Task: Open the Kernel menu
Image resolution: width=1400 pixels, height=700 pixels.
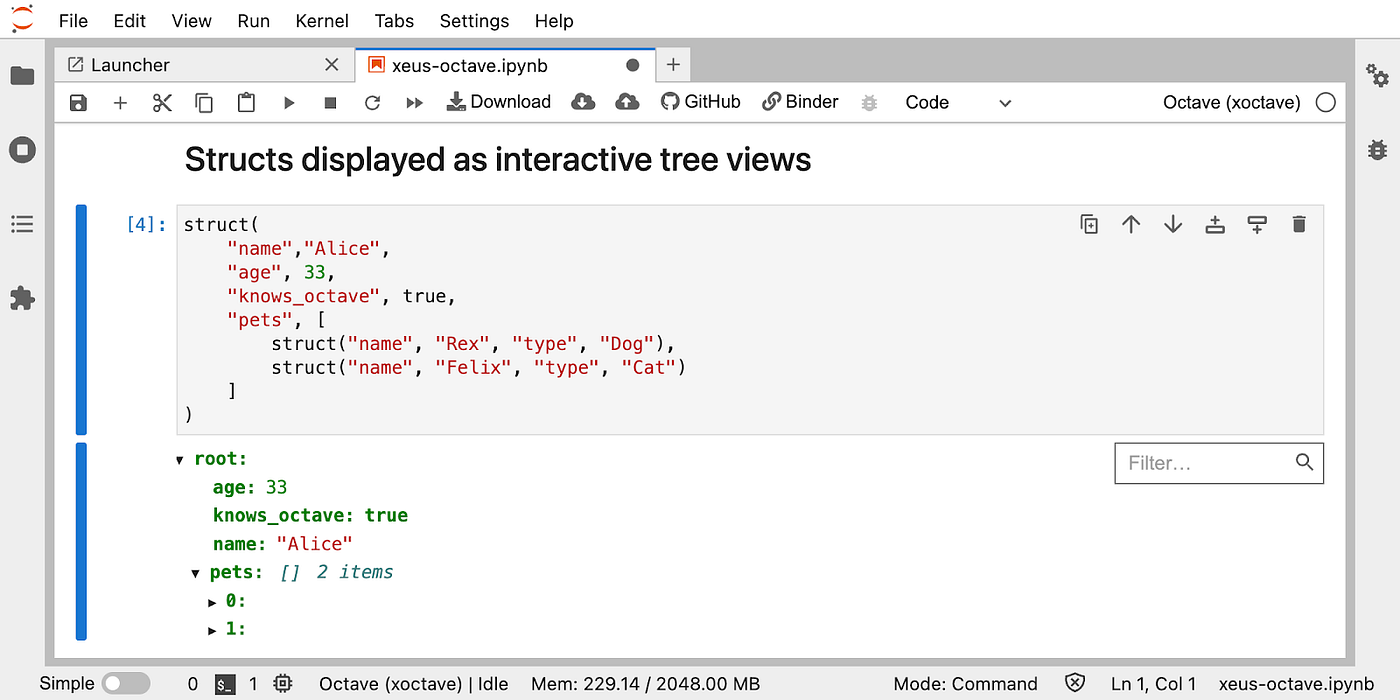Action: pos(322,21)
